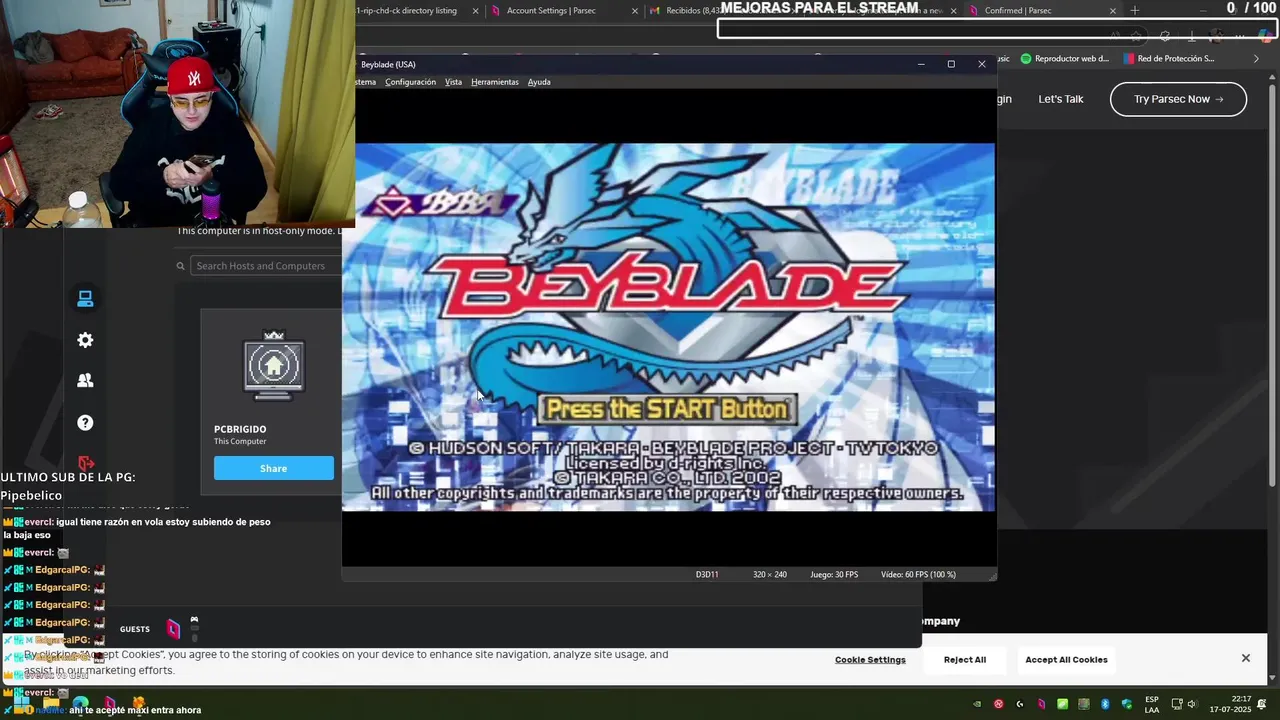Click the Parsec tray icon in system tray
Screen dimensions: 1280x720
pos(1041,704)
